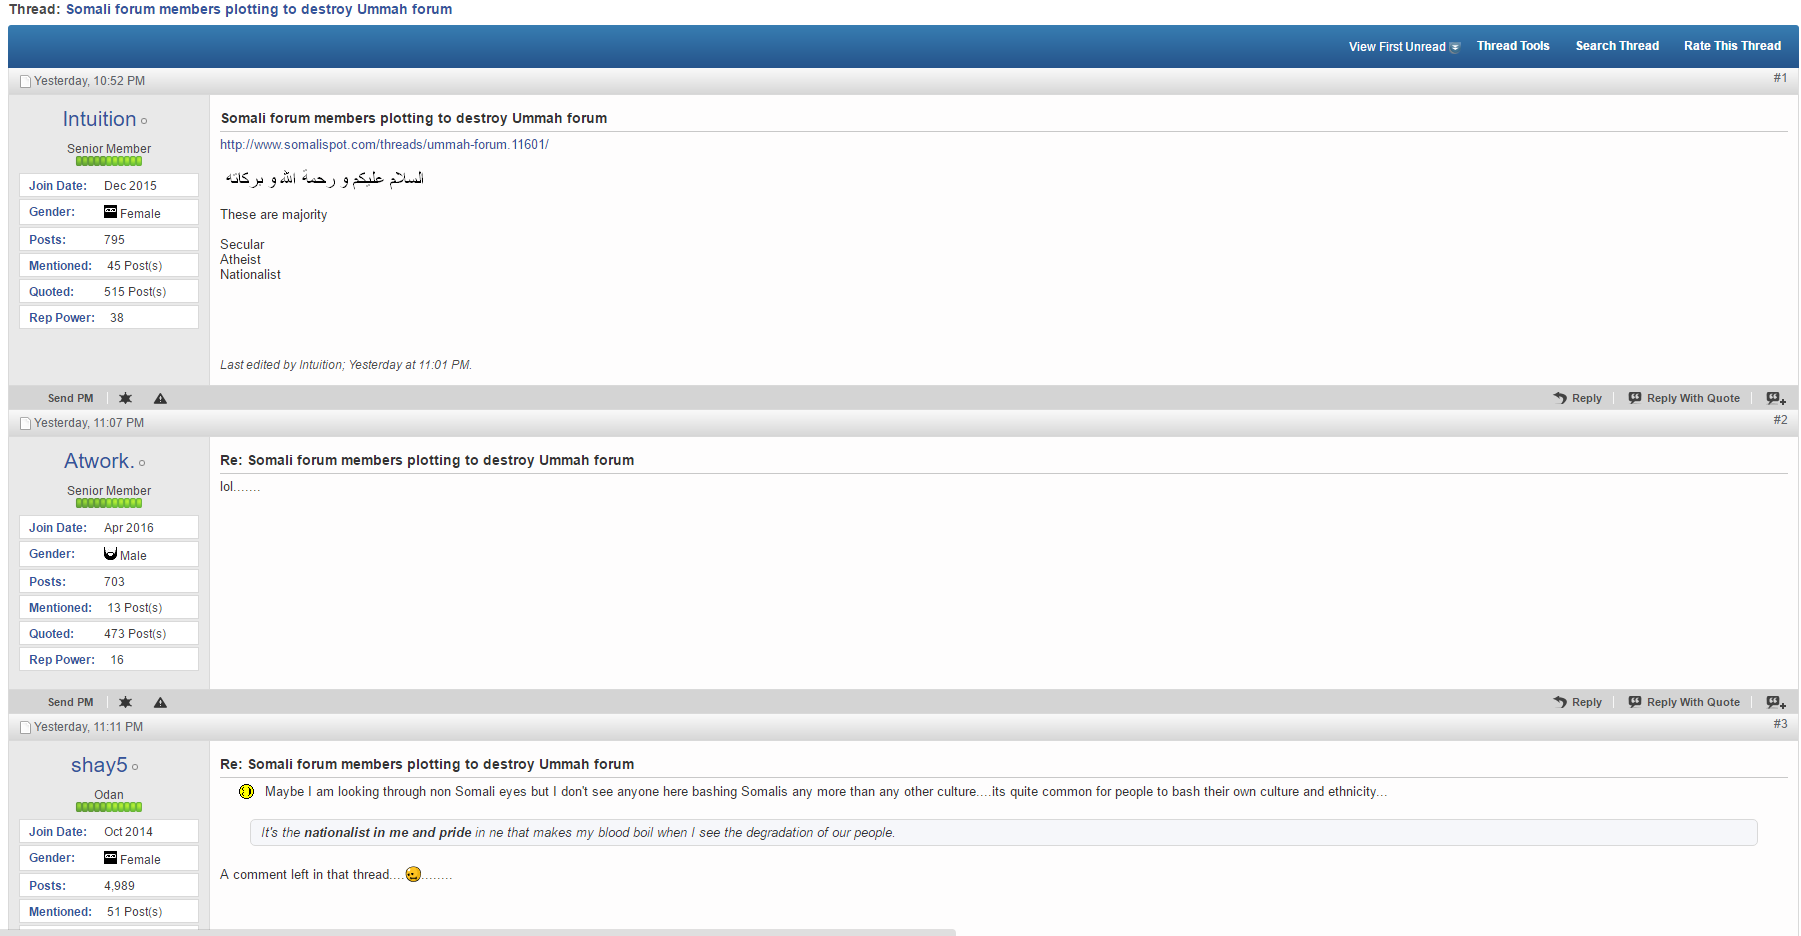
Task: Open post #3 permalink number
Action: (1780, 724)
